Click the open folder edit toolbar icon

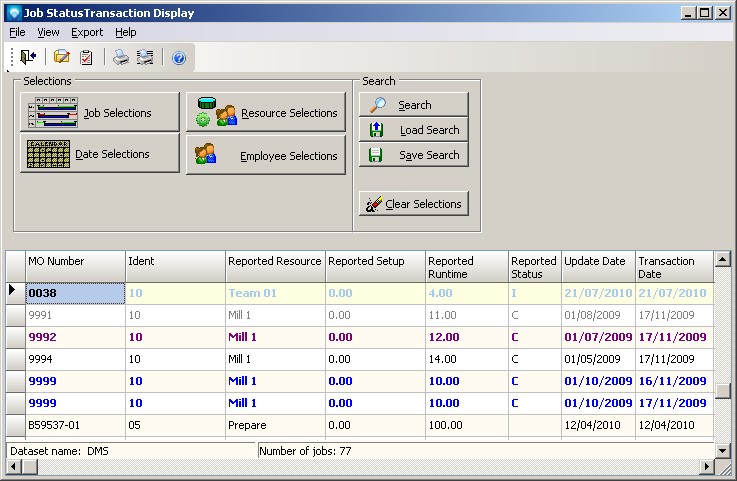62,57
